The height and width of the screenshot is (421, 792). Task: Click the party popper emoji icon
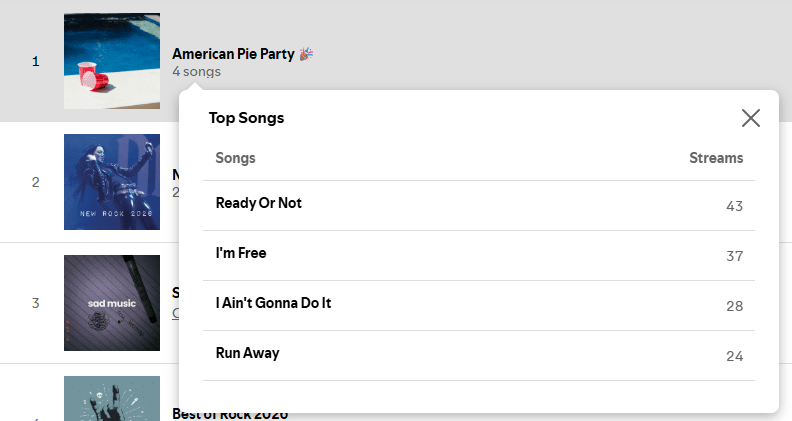click(x=306, y=54)
